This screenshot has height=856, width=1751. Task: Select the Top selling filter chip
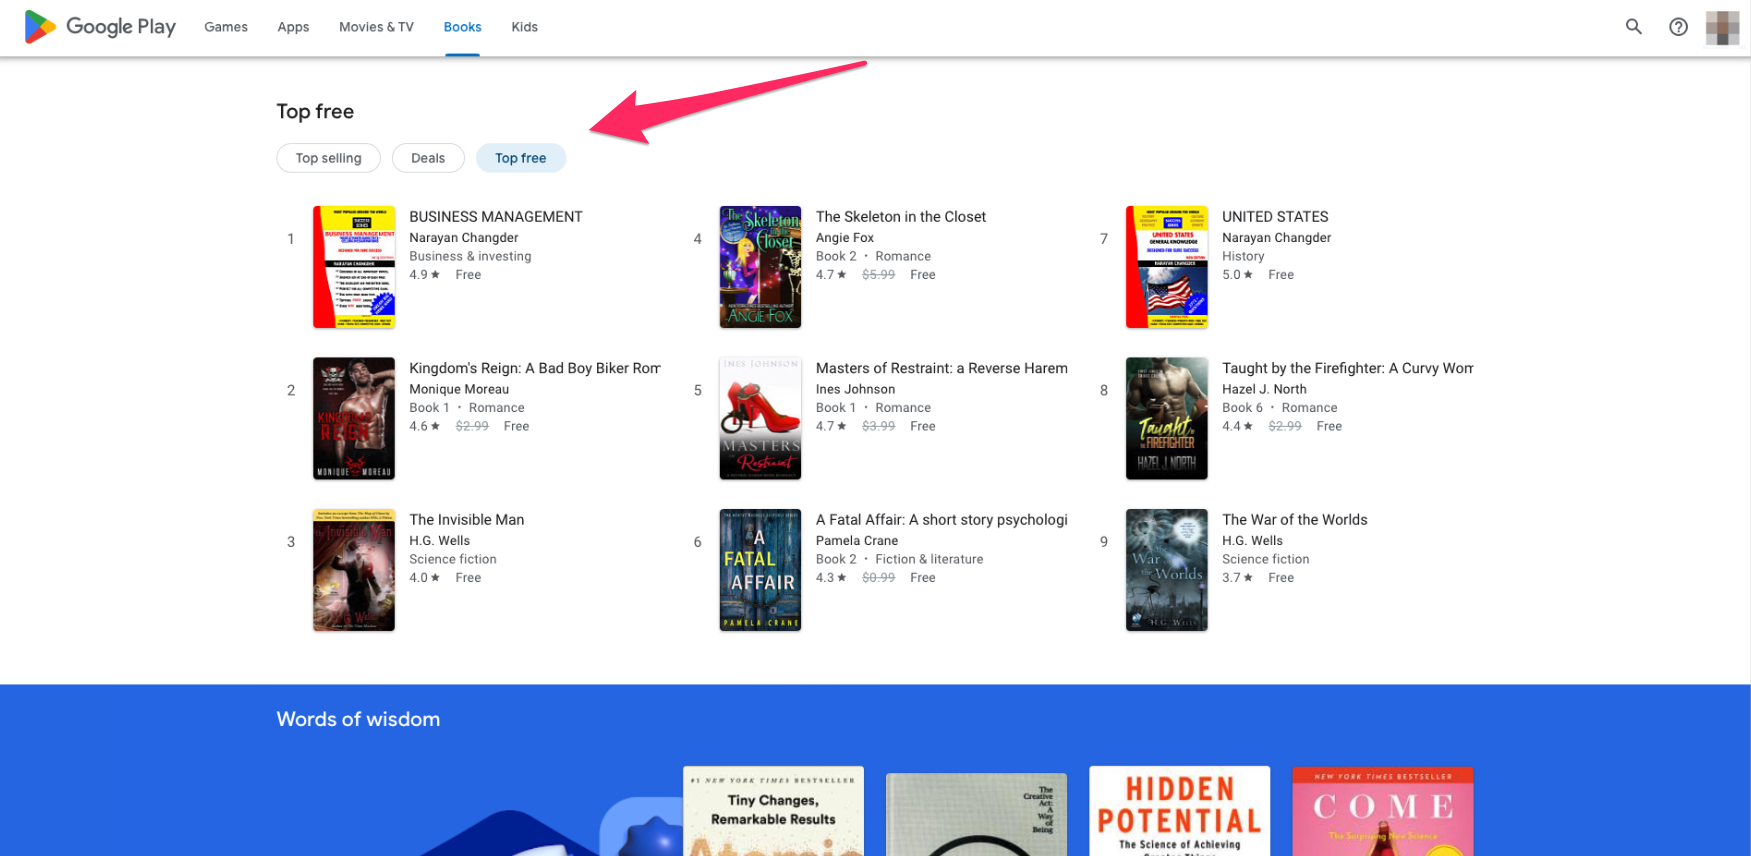tap(328, 158)
